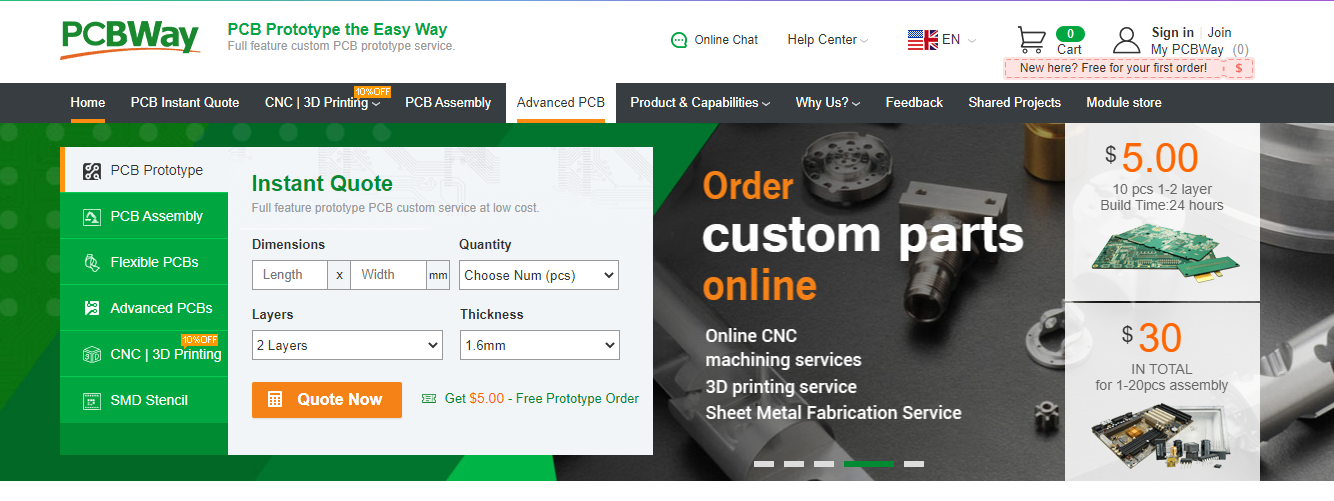Click the PCB Assembly sidebar icon
This screenshot has width=1334, height=501.
tap(92, 216)
